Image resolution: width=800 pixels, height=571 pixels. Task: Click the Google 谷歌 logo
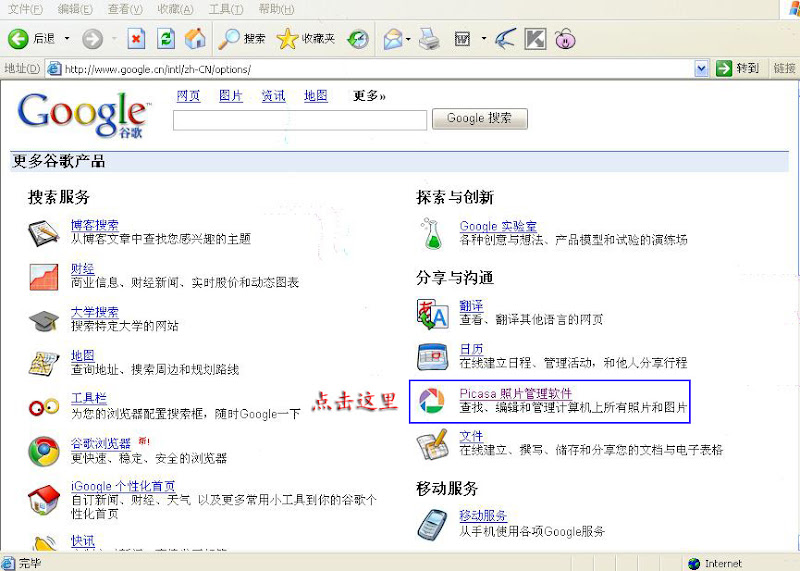click(84, 115)
